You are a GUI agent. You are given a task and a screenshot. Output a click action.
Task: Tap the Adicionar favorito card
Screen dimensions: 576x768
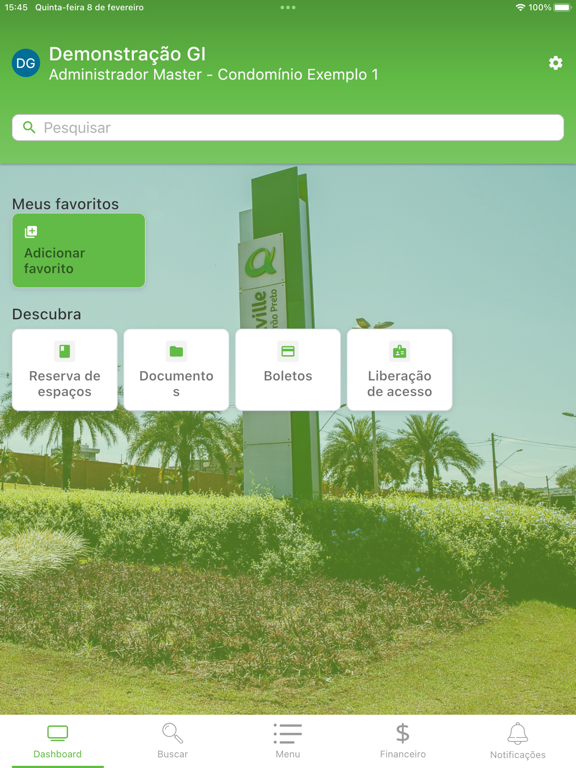pyautogui.click(x=78, y=250)
